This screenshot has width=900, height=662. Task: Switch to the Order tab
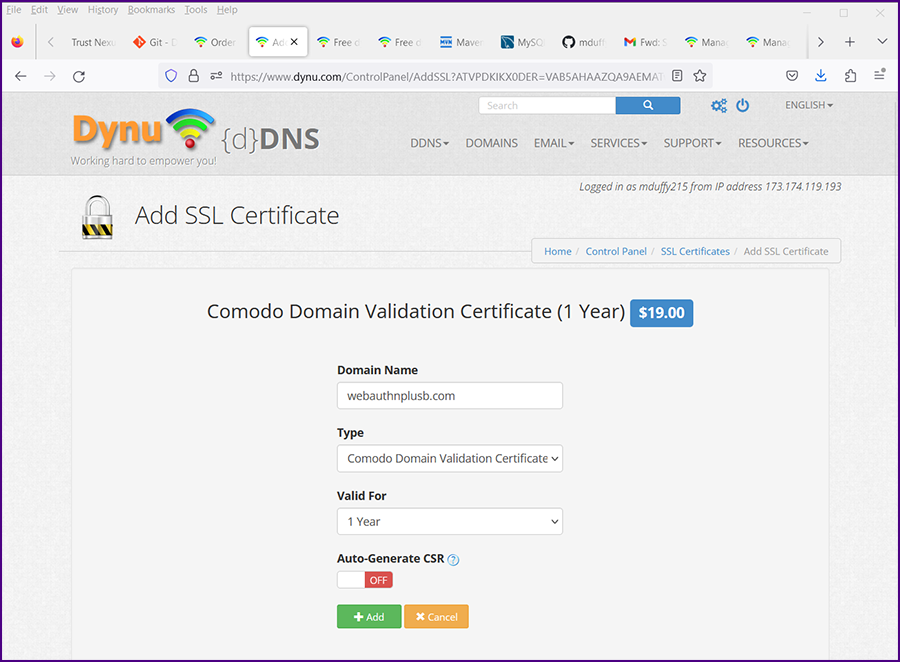tap(216, 42)
